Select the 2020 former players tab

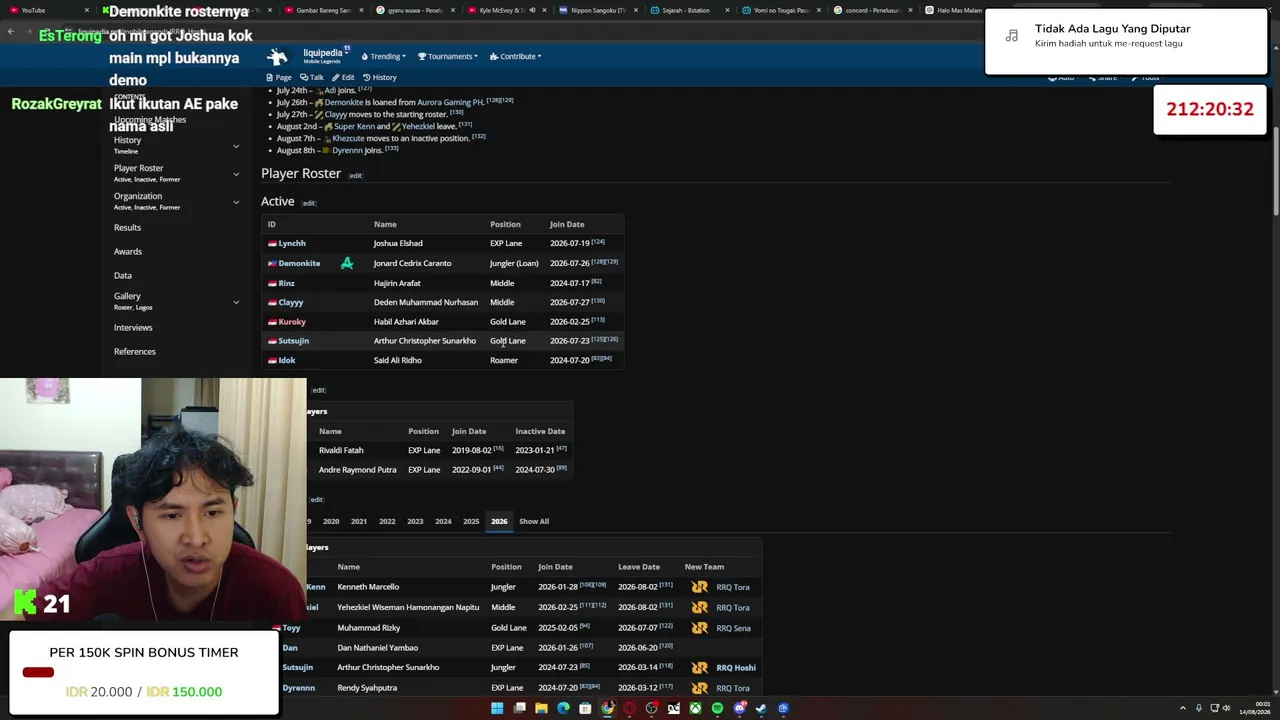[x=331, y=521]
